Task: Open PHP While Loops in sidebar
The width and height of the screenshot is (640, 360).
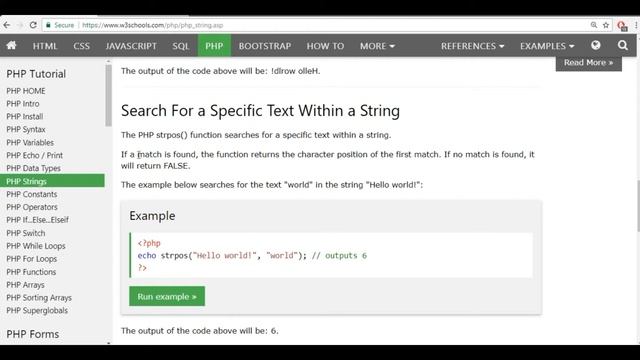Action: coord(36,246)
